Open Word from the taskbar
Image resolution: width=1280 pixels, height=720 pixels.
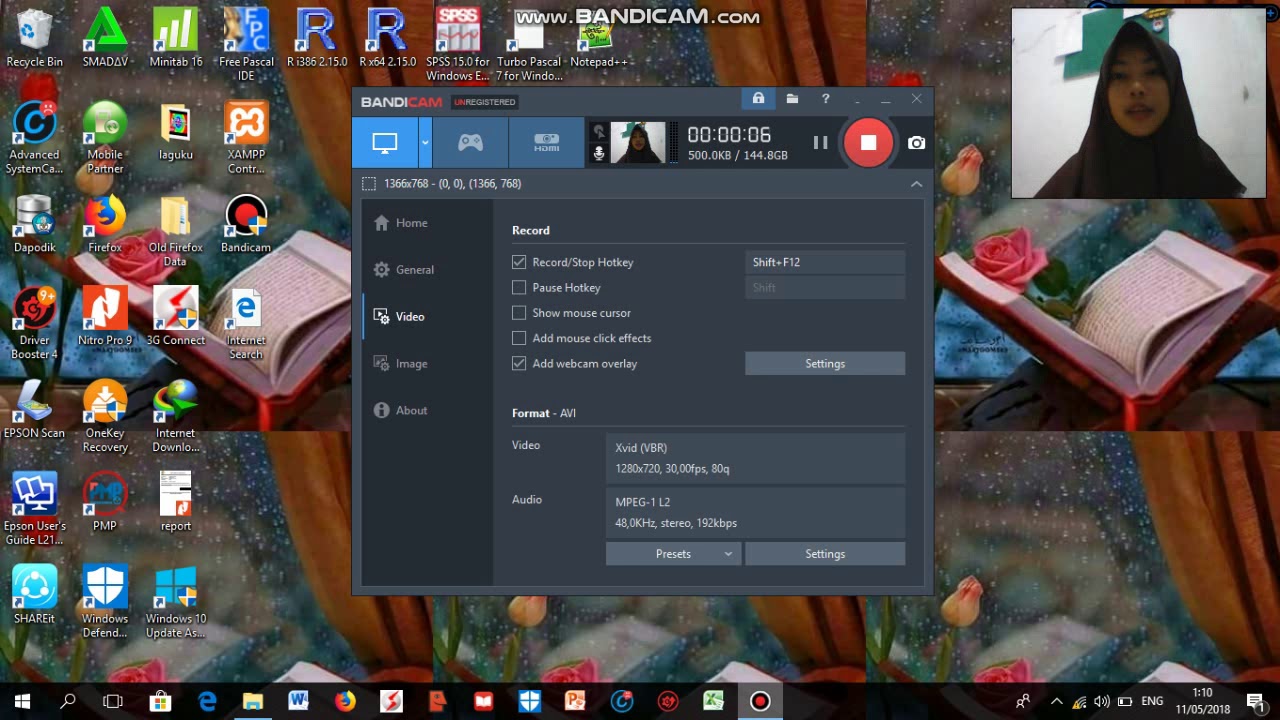click(298, 701)
